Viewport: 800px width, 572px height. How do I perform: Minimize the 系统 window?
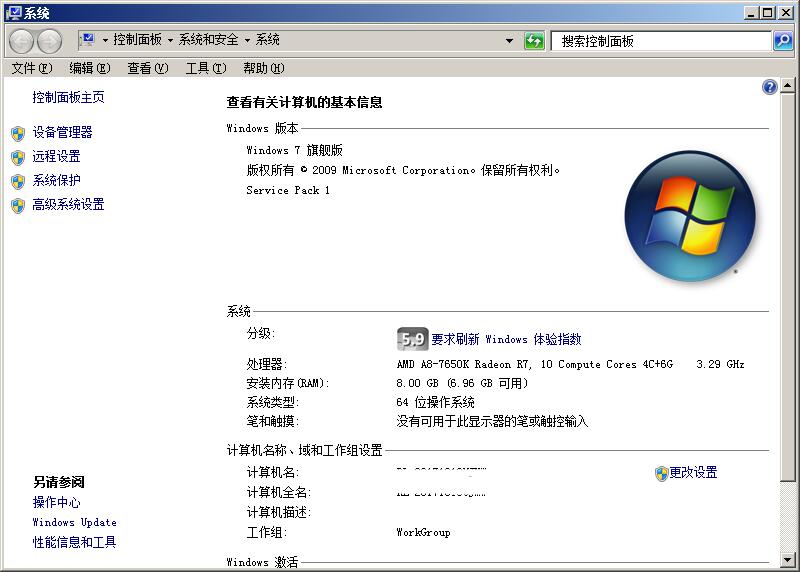point(749,13)
